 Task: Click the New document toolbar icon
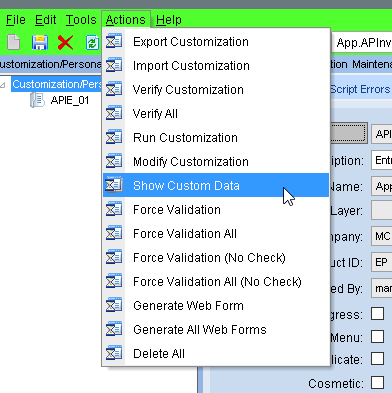coord(14,42)
